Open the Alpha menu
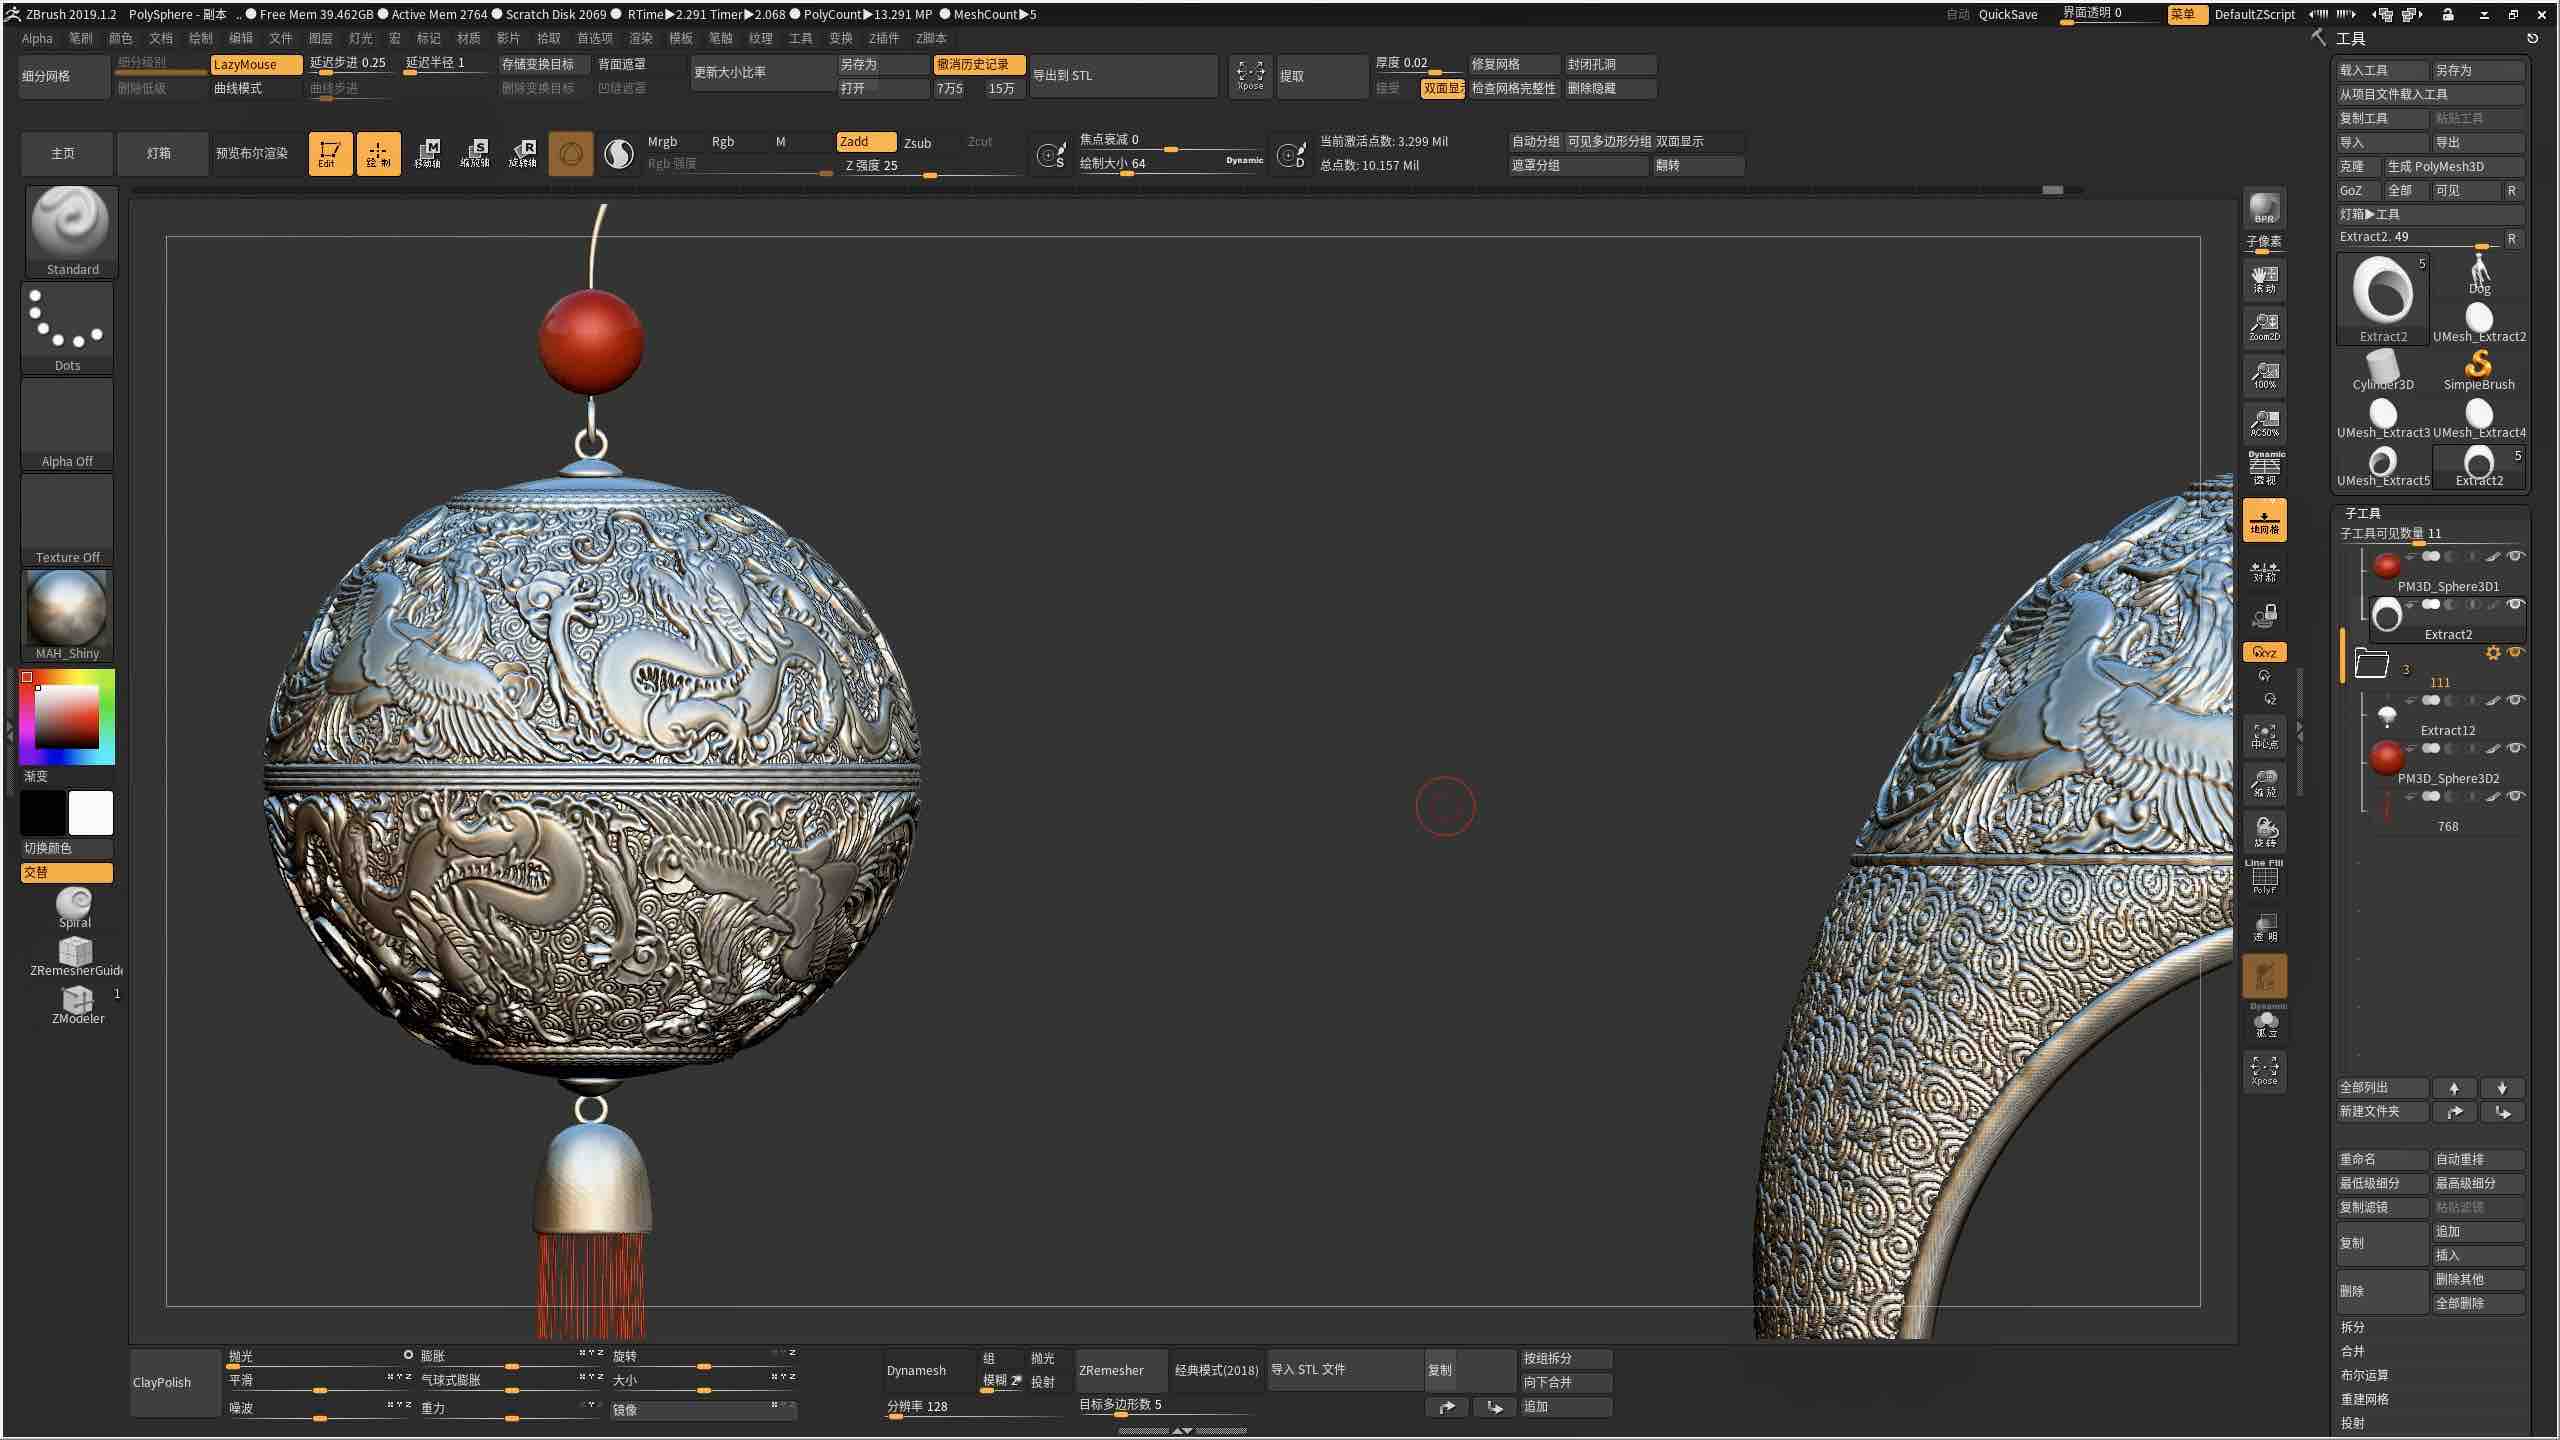This screenshot has width=2560, height=1440. 36,38
